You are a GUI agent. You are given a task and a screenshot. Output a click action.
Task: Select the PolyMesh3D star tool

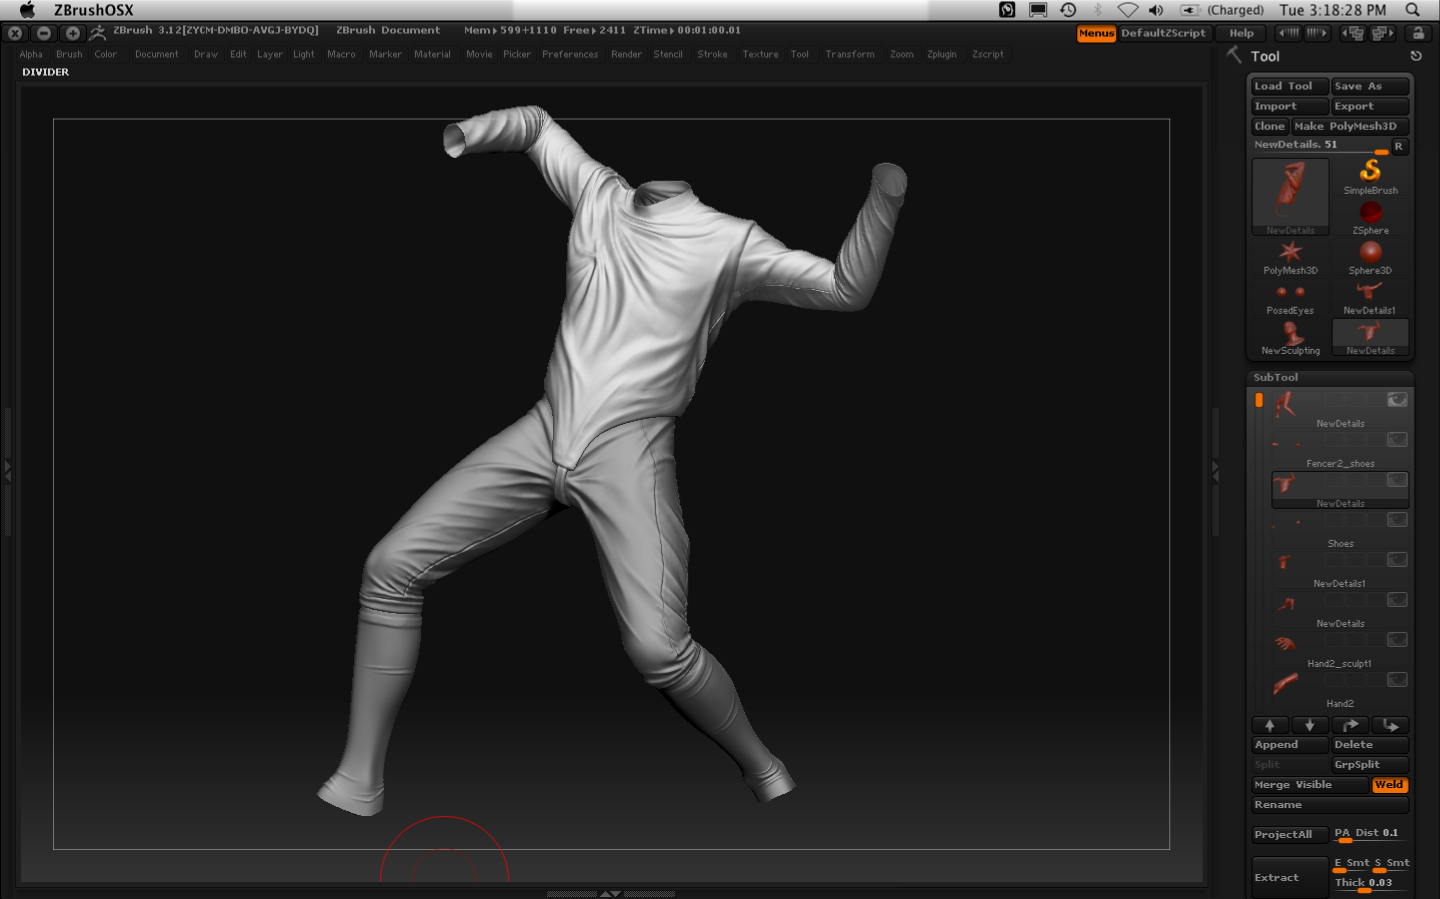1290,257
